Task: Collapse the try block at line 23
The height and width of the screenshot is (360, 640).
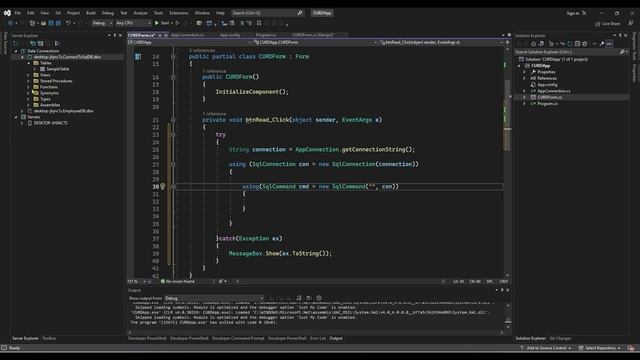Action: pyautogui.click(x=173, y=135)
